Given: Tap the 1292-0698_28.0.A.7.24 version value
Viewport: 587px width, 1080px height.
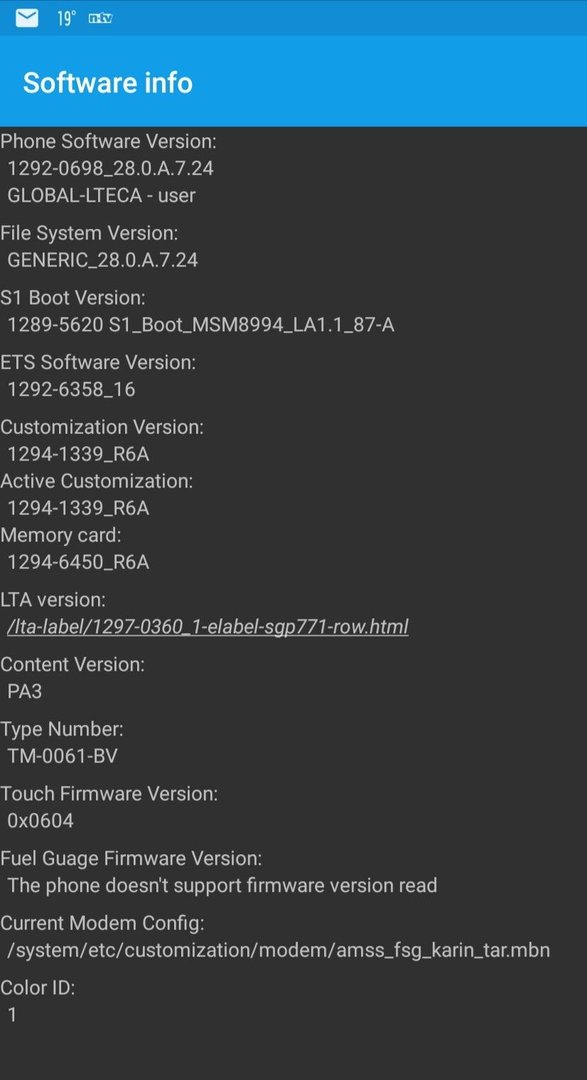Looking at the screenshot, I should pyautogui.click(x=110, y=168).
